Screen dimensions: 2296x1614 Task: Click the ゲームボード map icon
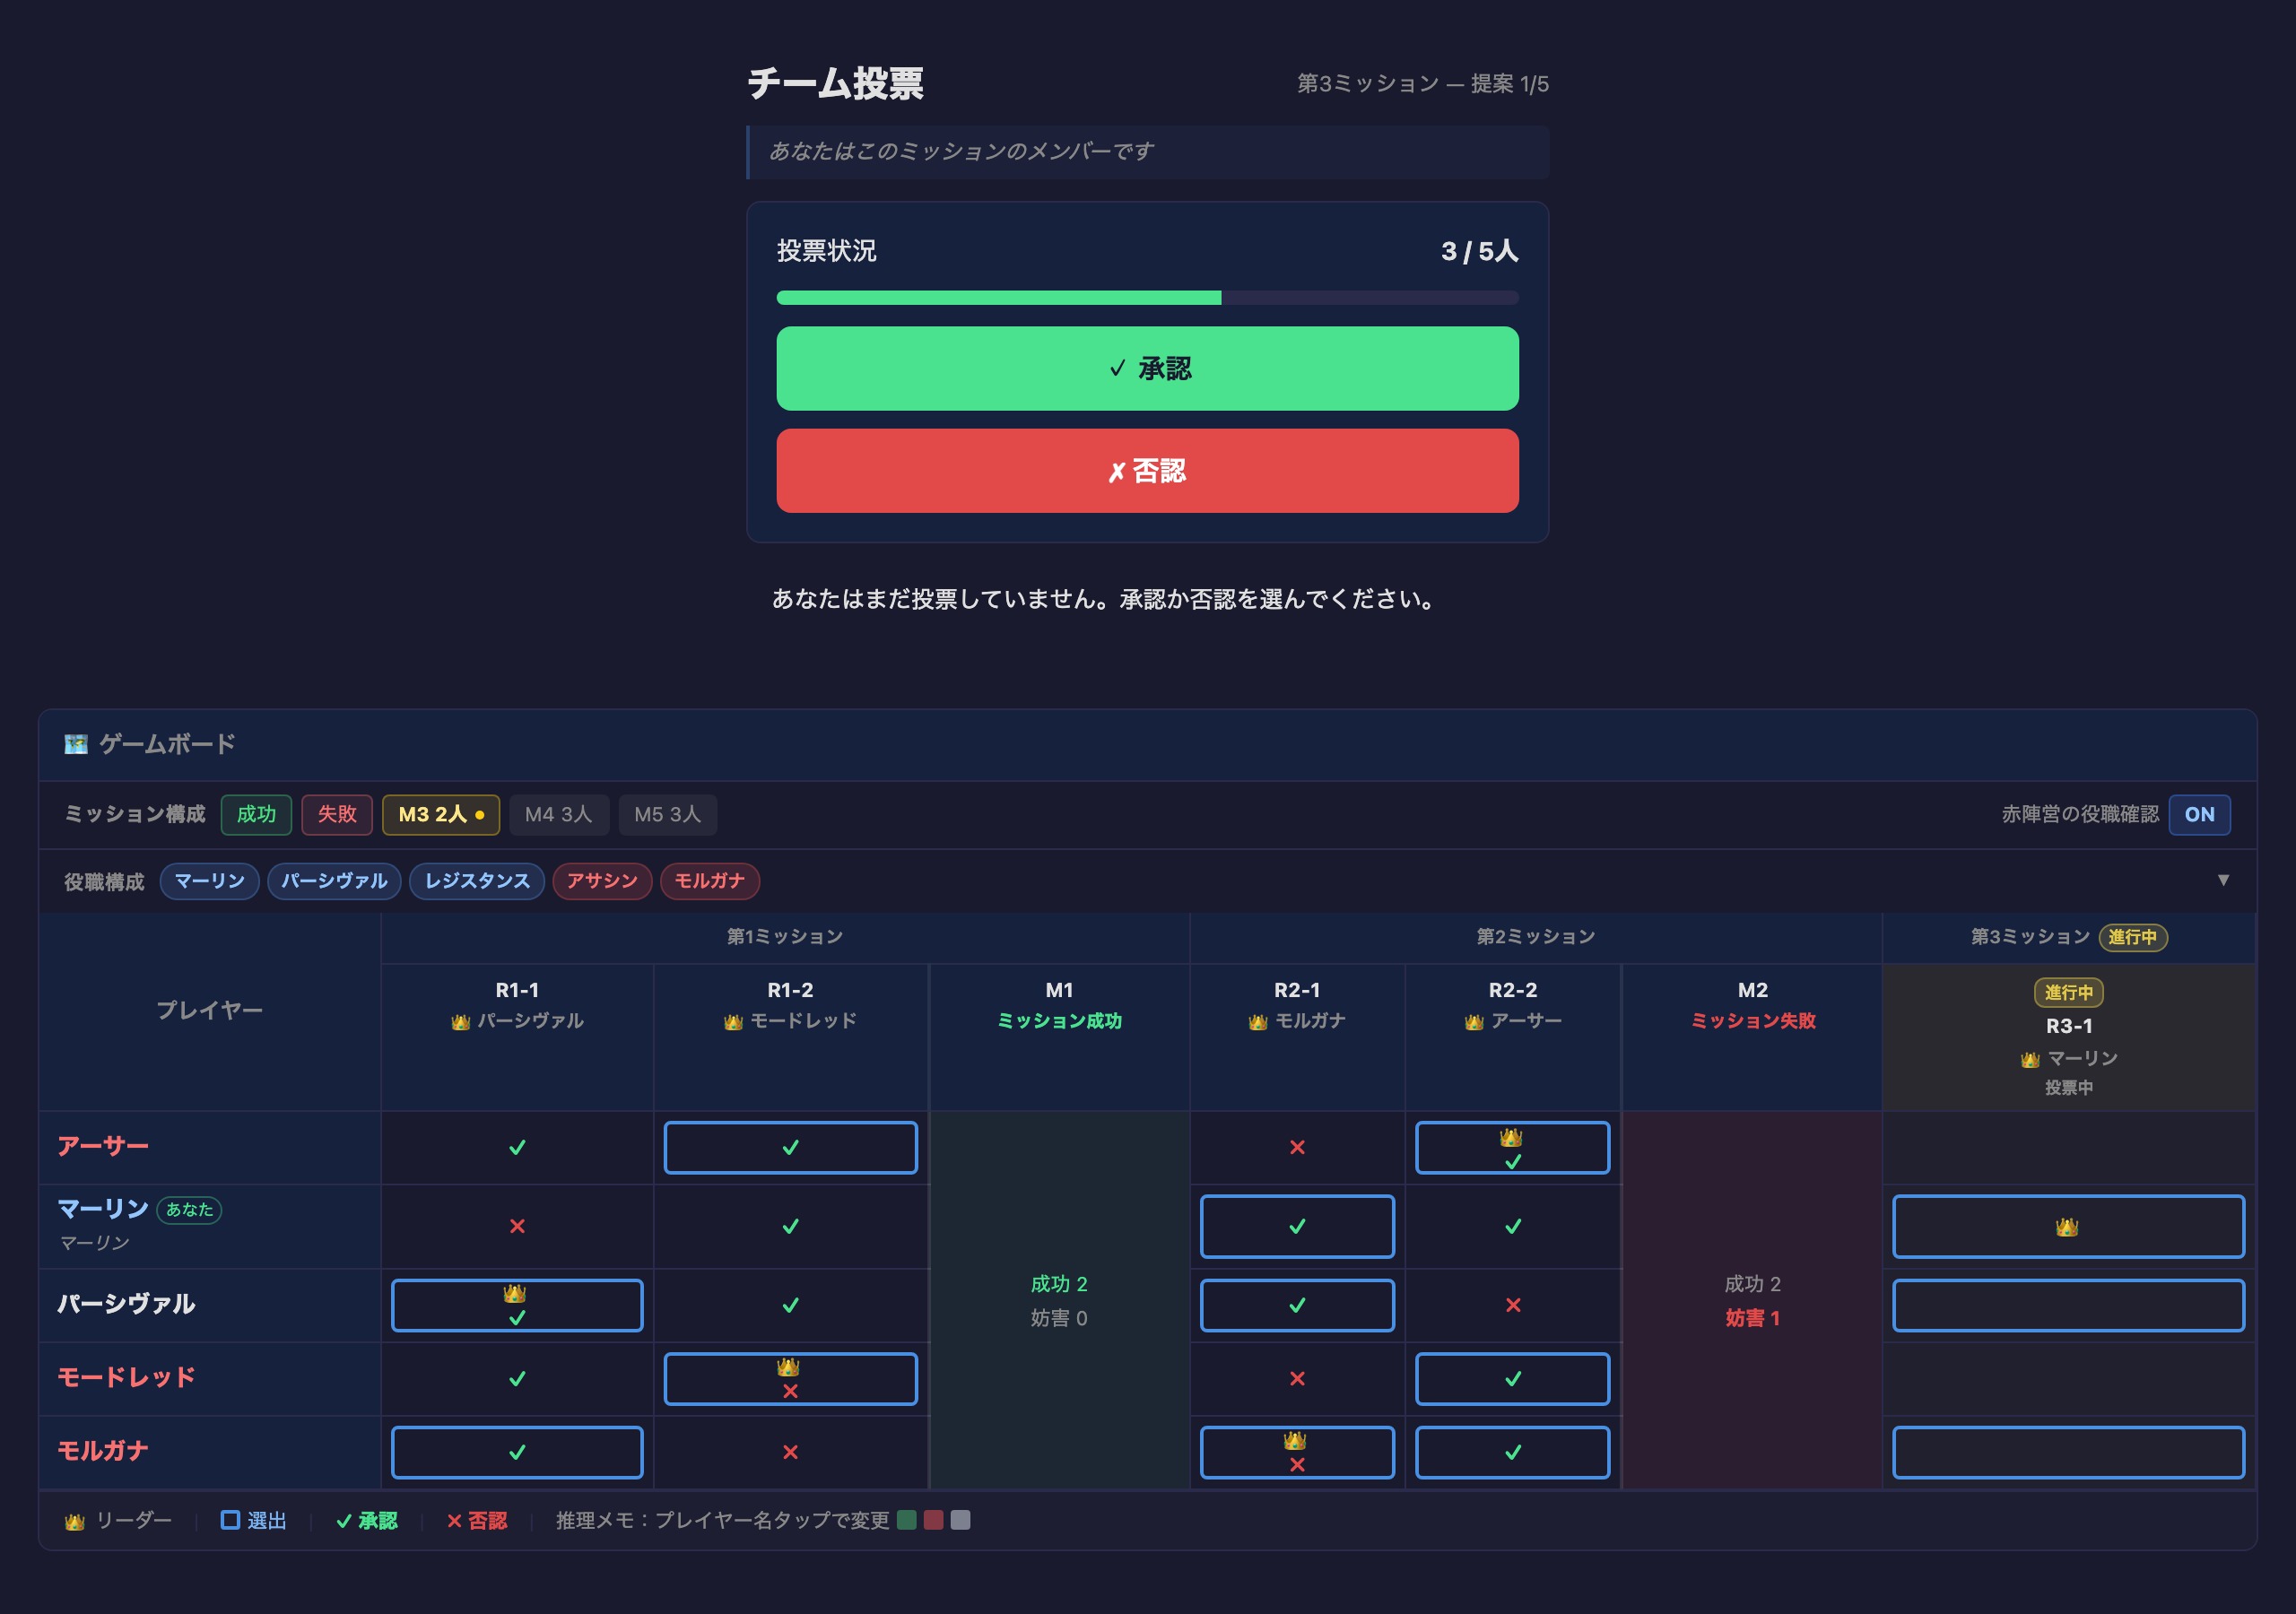click(x=75, y=744)
